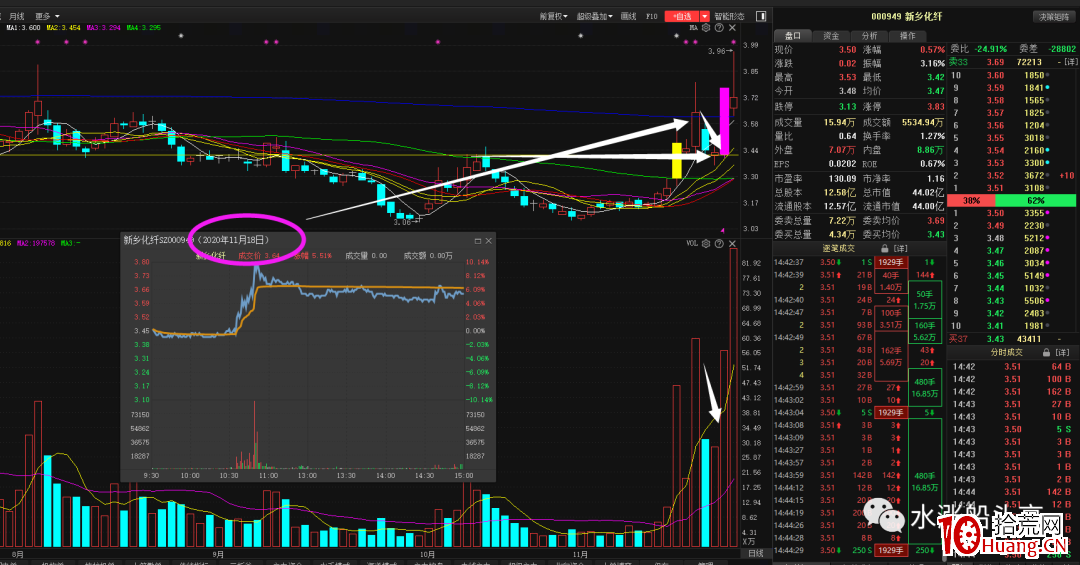This screenshot has width=1080, height=565.
Task: Open the MA indicator help icon
Action: pos(719,28)
